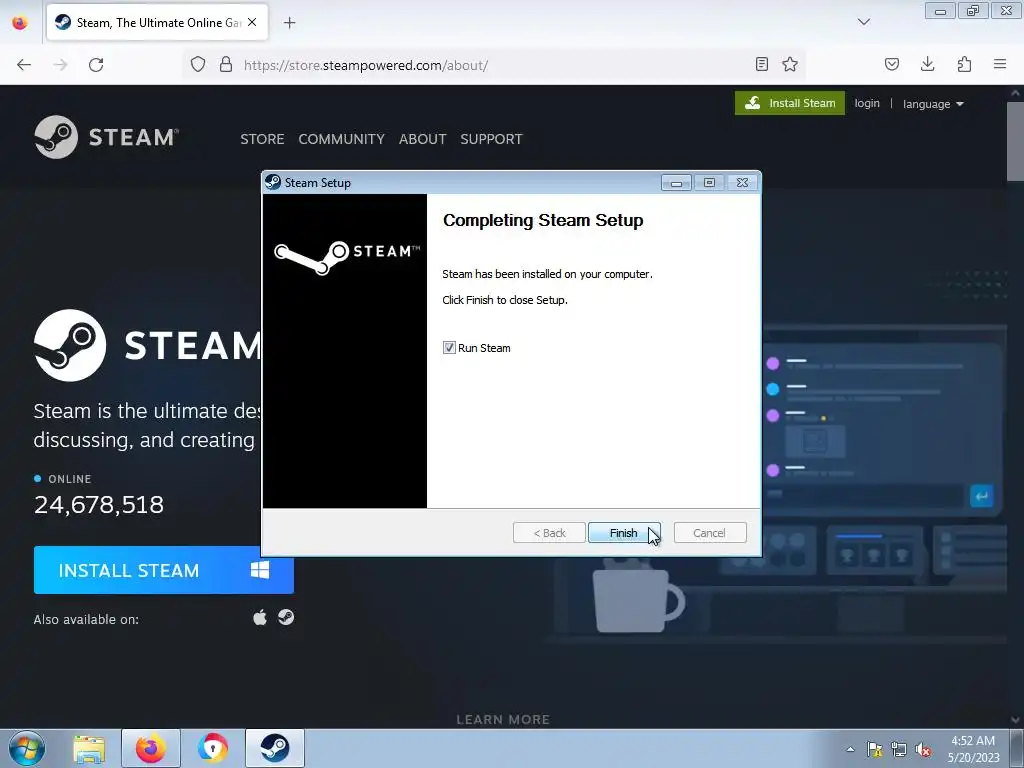Image resolution: width=1024 pixels, height=768 pixels.
Task: Select the Steam, The Ultimate Online Game tab
Action: click(x=157, y=22)
